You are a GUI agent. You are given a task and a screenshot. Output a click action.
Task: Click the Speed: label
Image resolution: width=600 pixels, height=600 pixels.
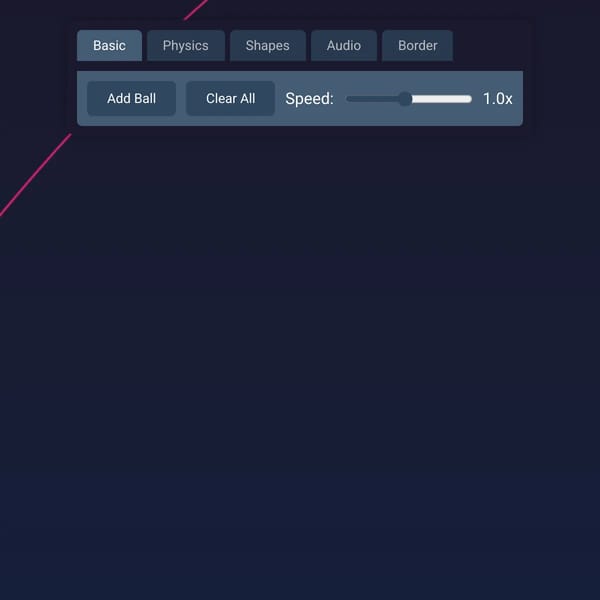310,99
